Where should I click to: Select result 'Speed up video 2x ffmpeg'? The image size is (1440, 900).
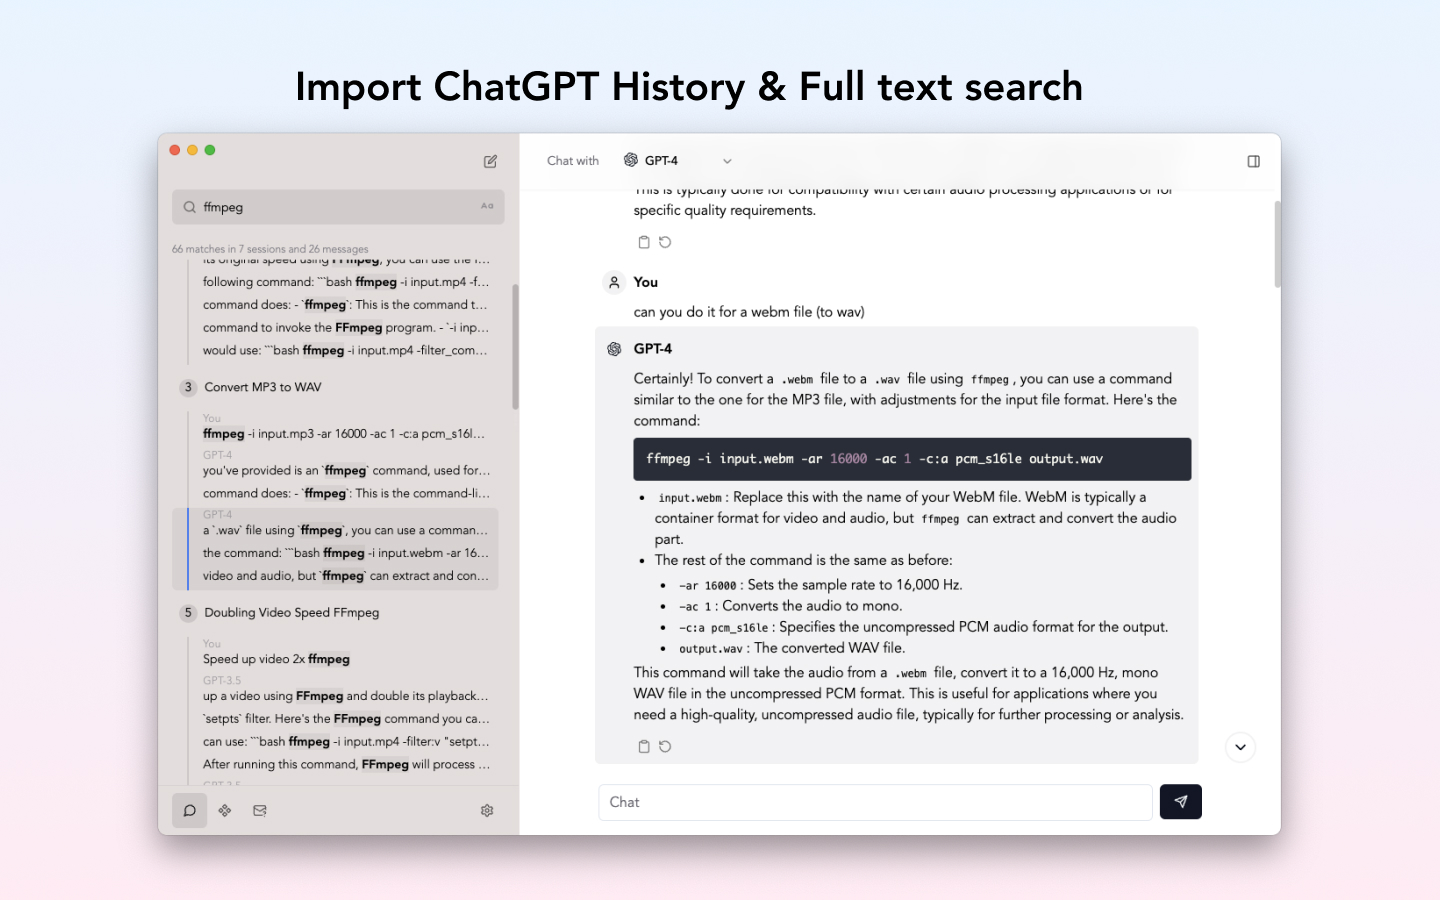click(x=276, y=659)
